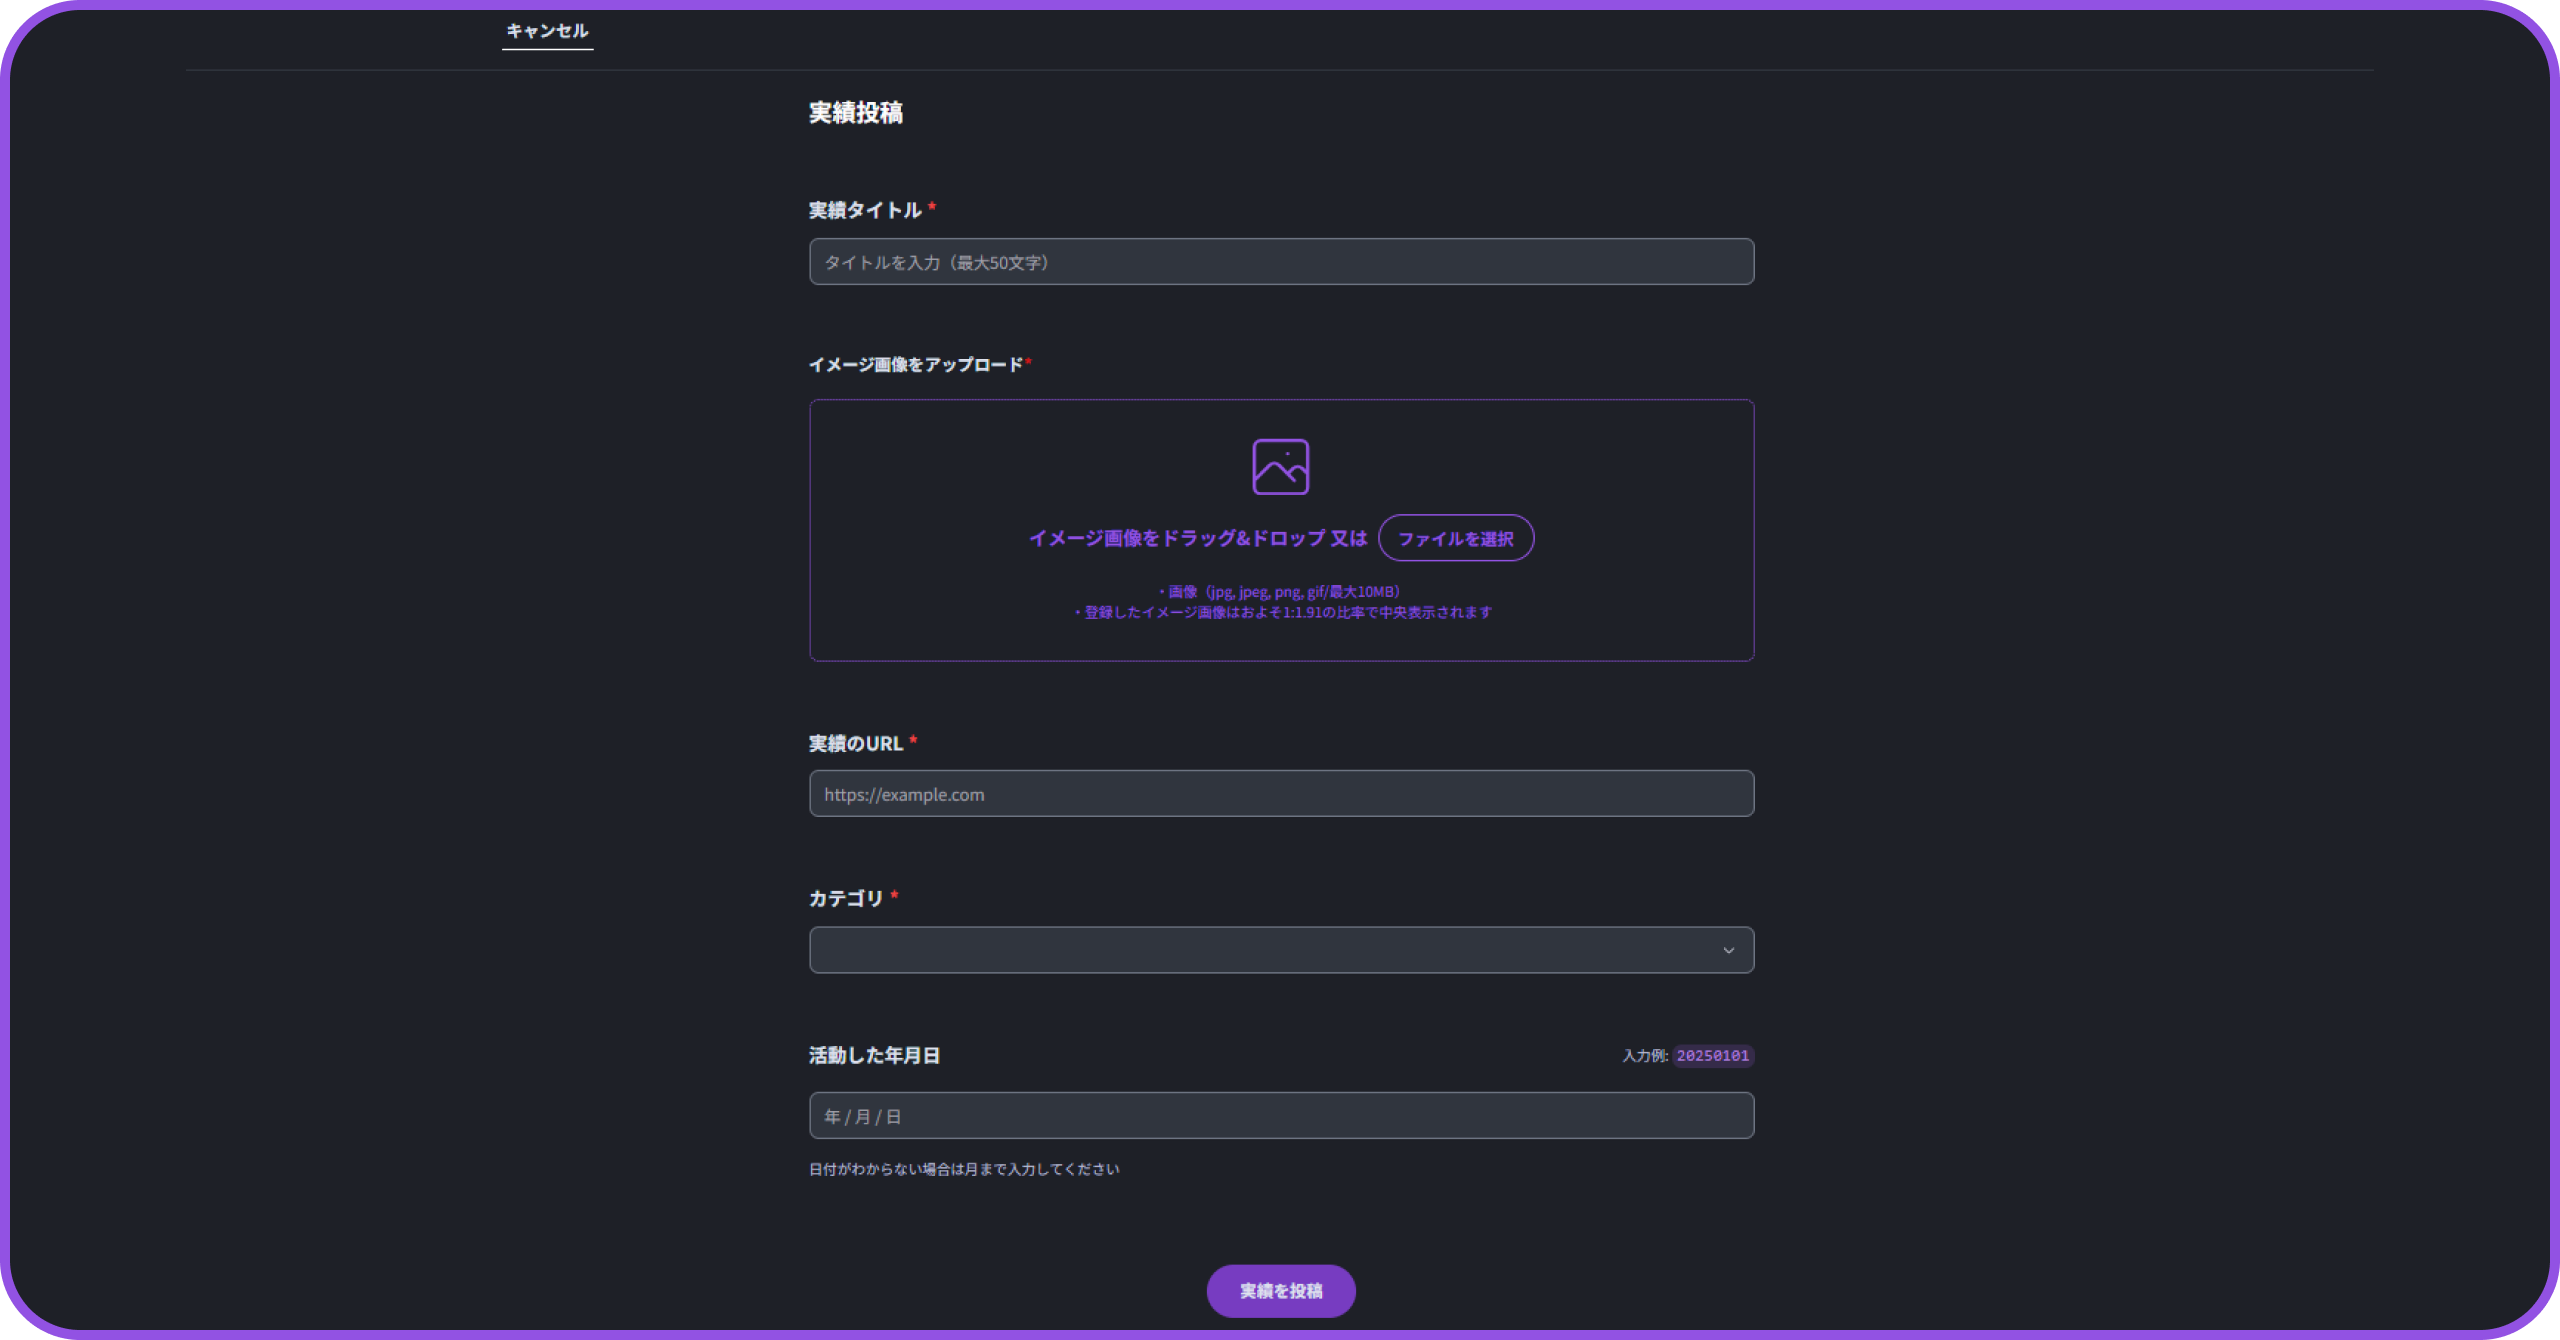Viewport: 2560px width, 1340px height.
Task: Click the 活動した年月日 label
Action: [x=874, y=1056]
